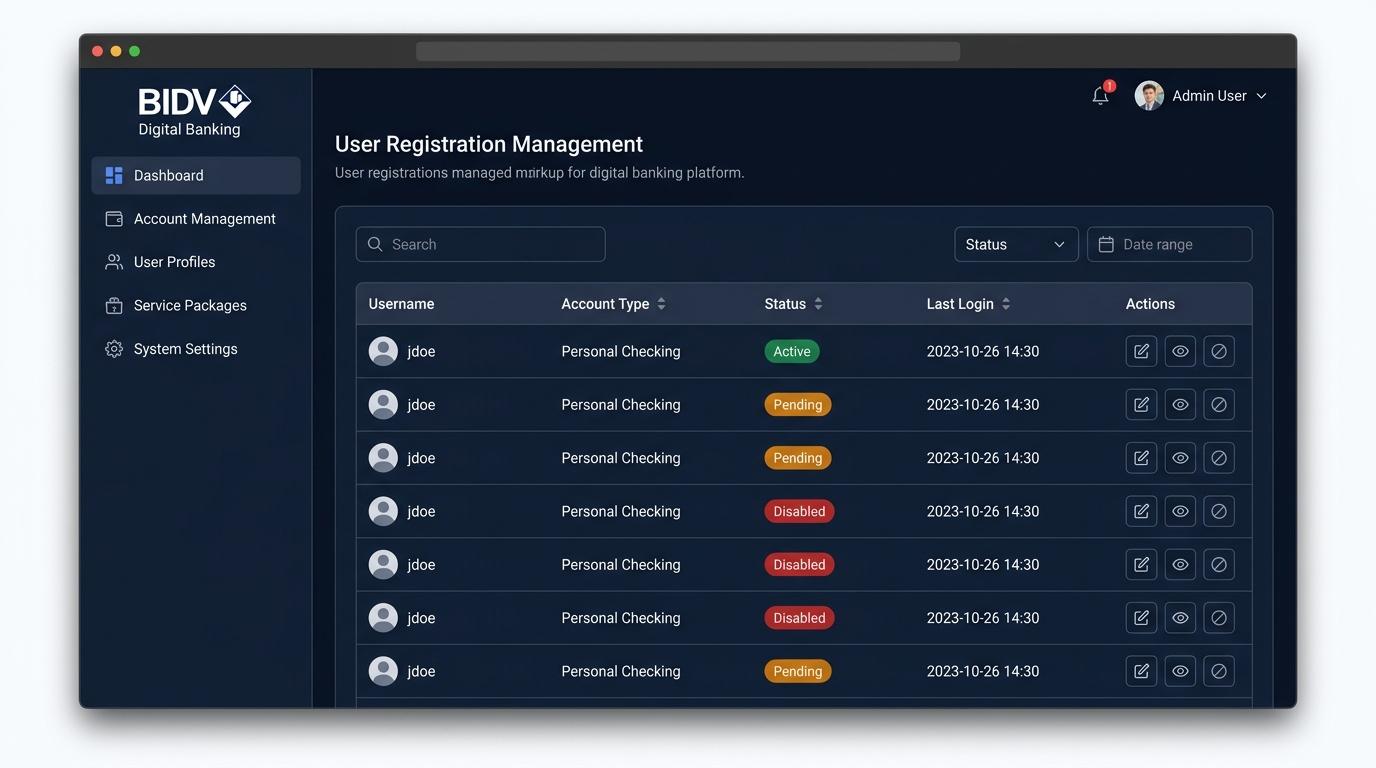Click Personal Checking in the Active row
Viewport: 1376px width, 768px height.
click(x=621, y=351)
